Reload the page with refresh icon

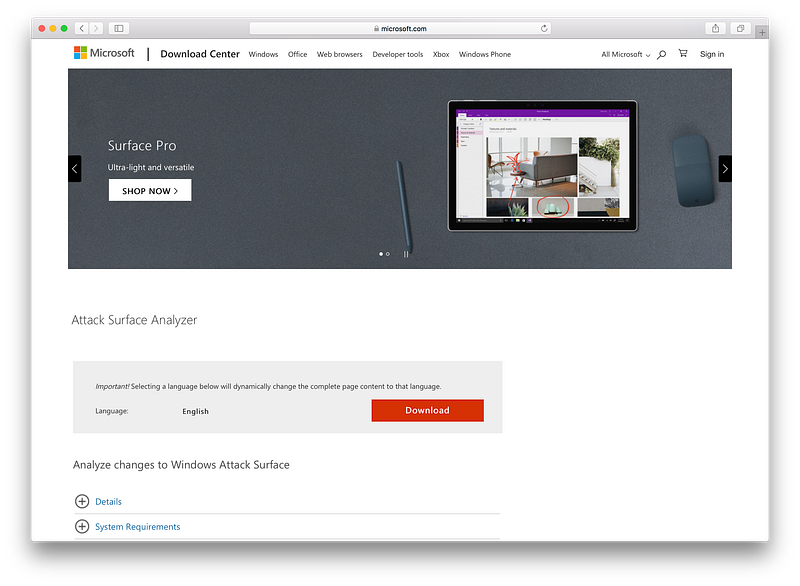point(544,28)
